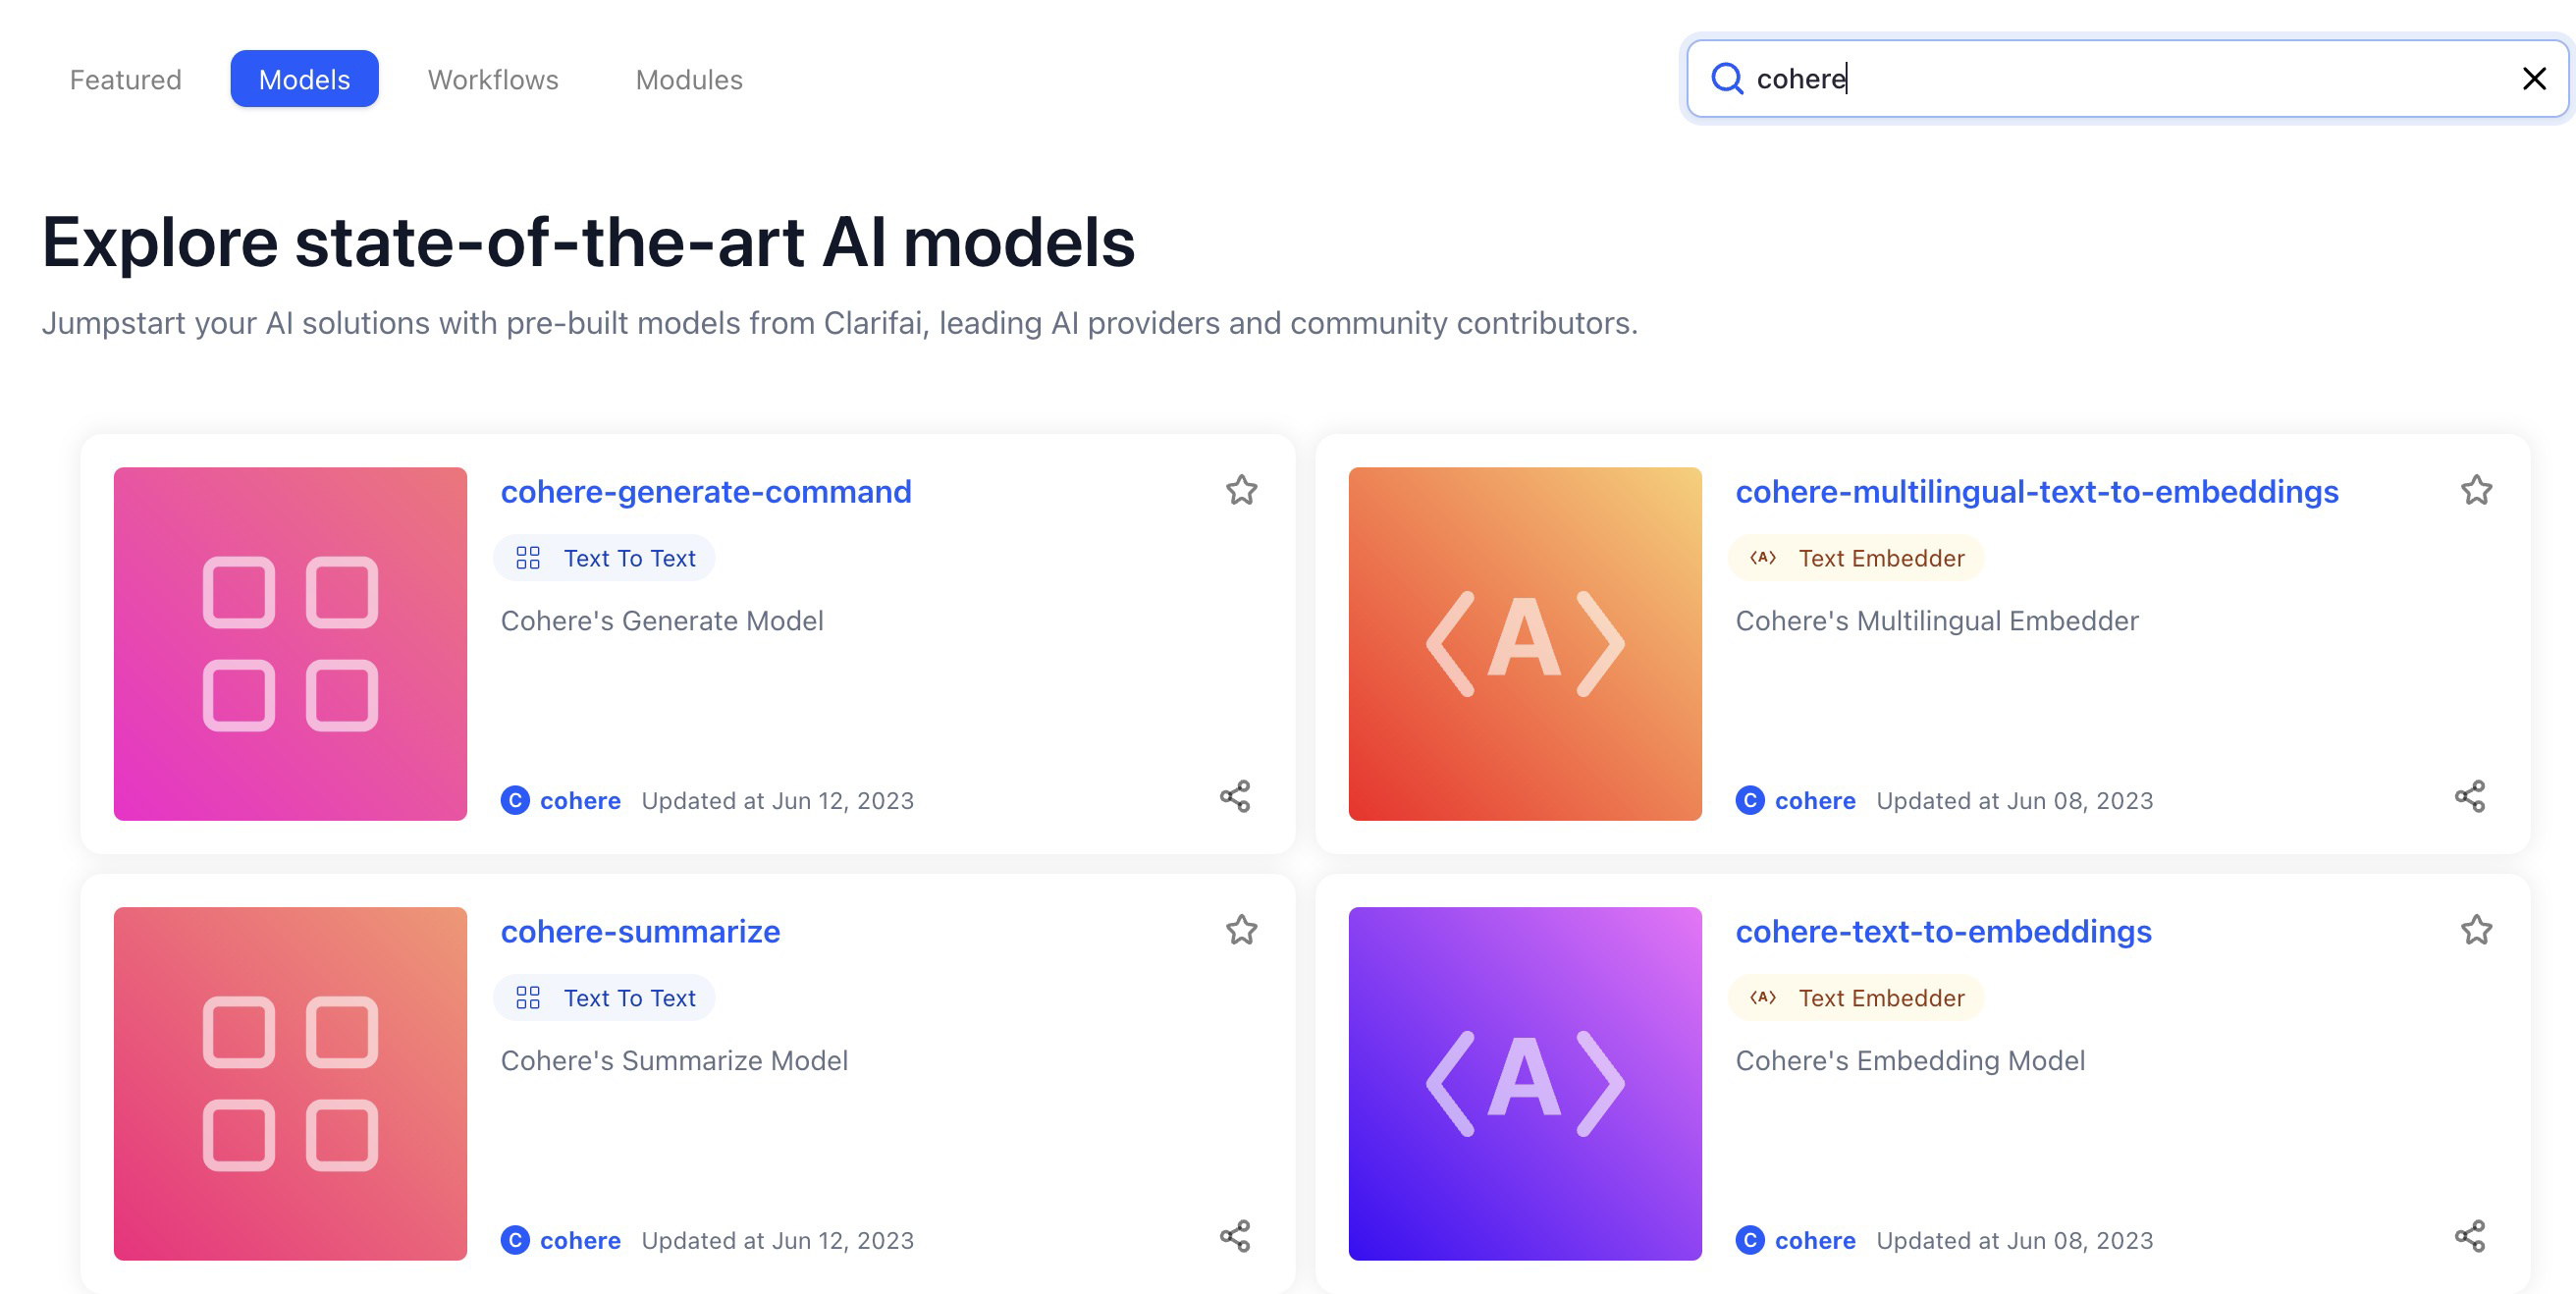Open the Workflows tab
Image resolution: width=2576 pixels, height=1294 pixels.
pyautogui.click(x=493, y=79)
